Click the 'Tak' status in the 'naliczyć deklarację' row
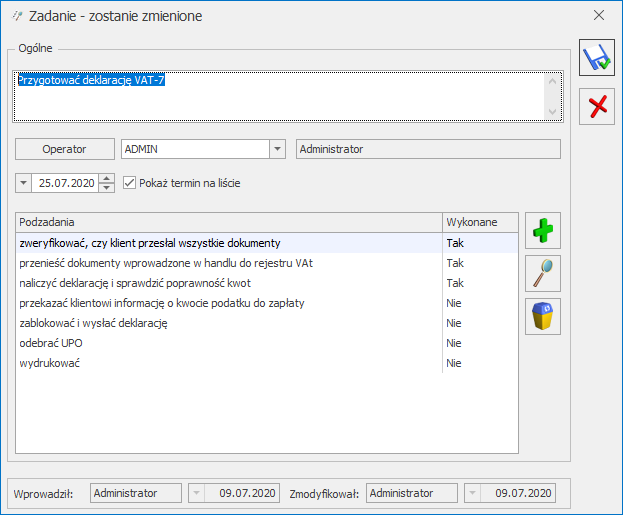623x515 pixels. point(455,283)
